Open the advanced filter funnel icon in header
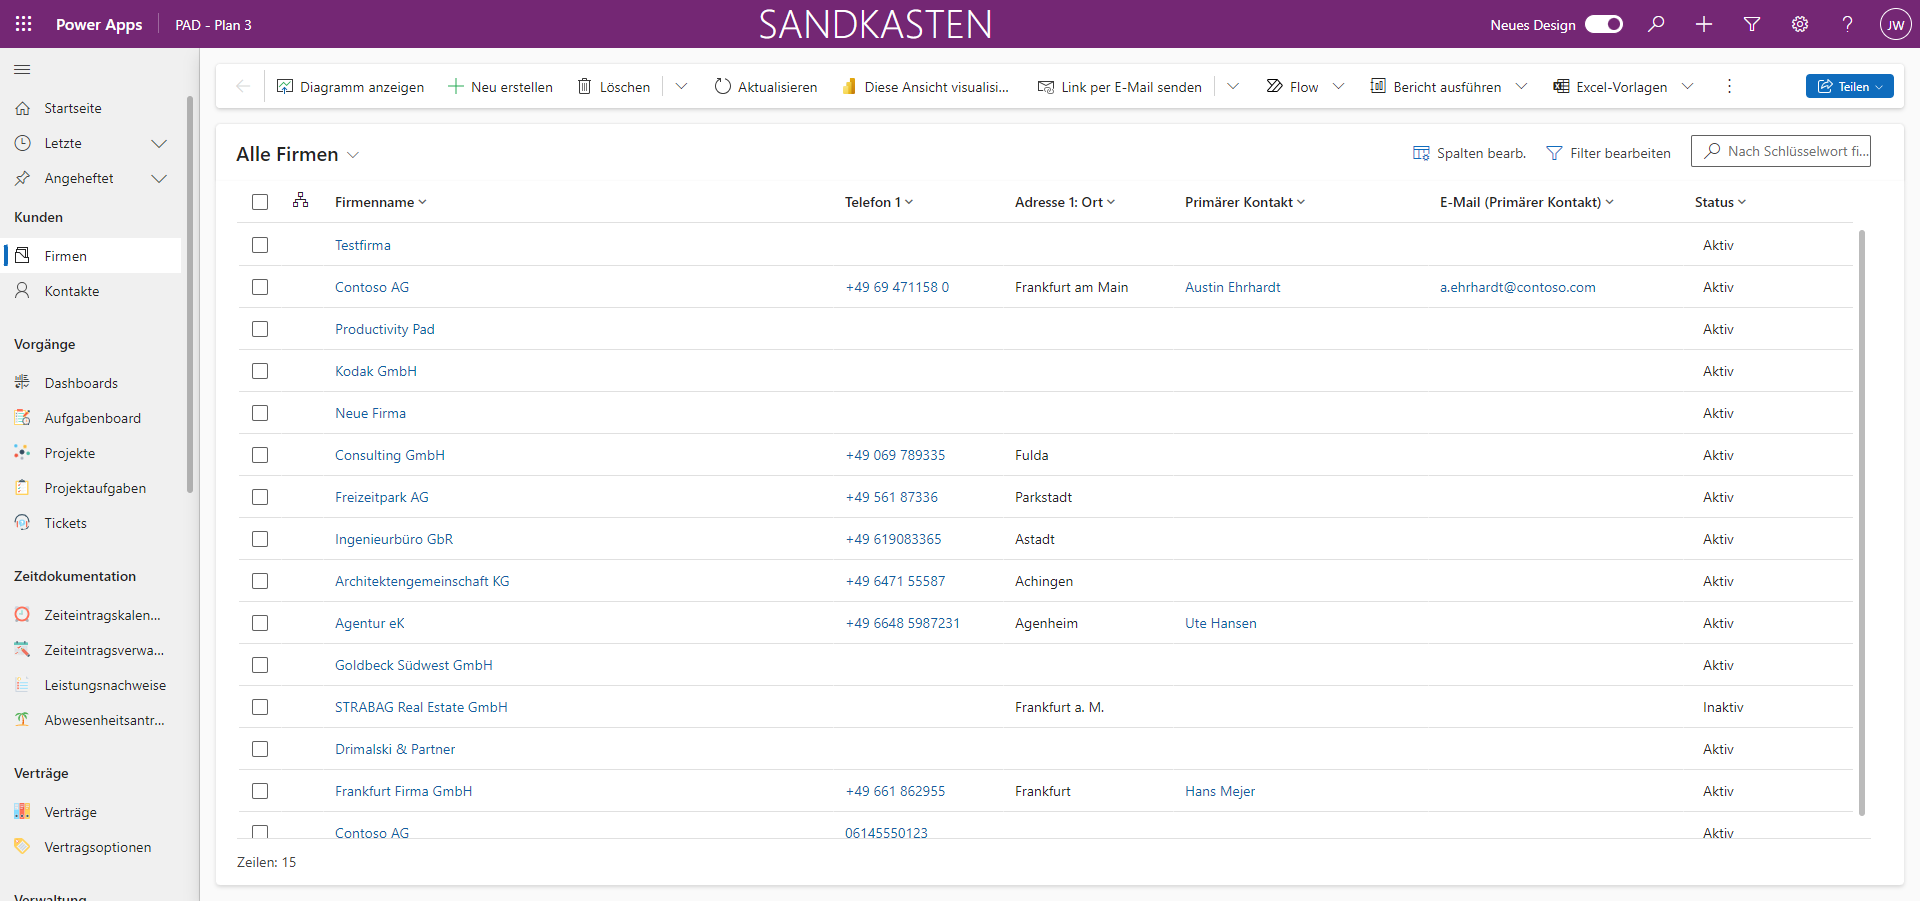The image size is (1920, 901). click(x=1752, y=24)
